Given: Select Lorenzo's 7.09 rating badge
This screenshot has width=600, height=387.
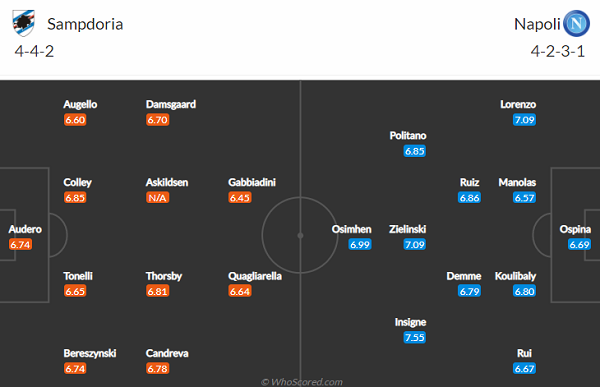Looking at the screenshot, I should coord(524,120).
